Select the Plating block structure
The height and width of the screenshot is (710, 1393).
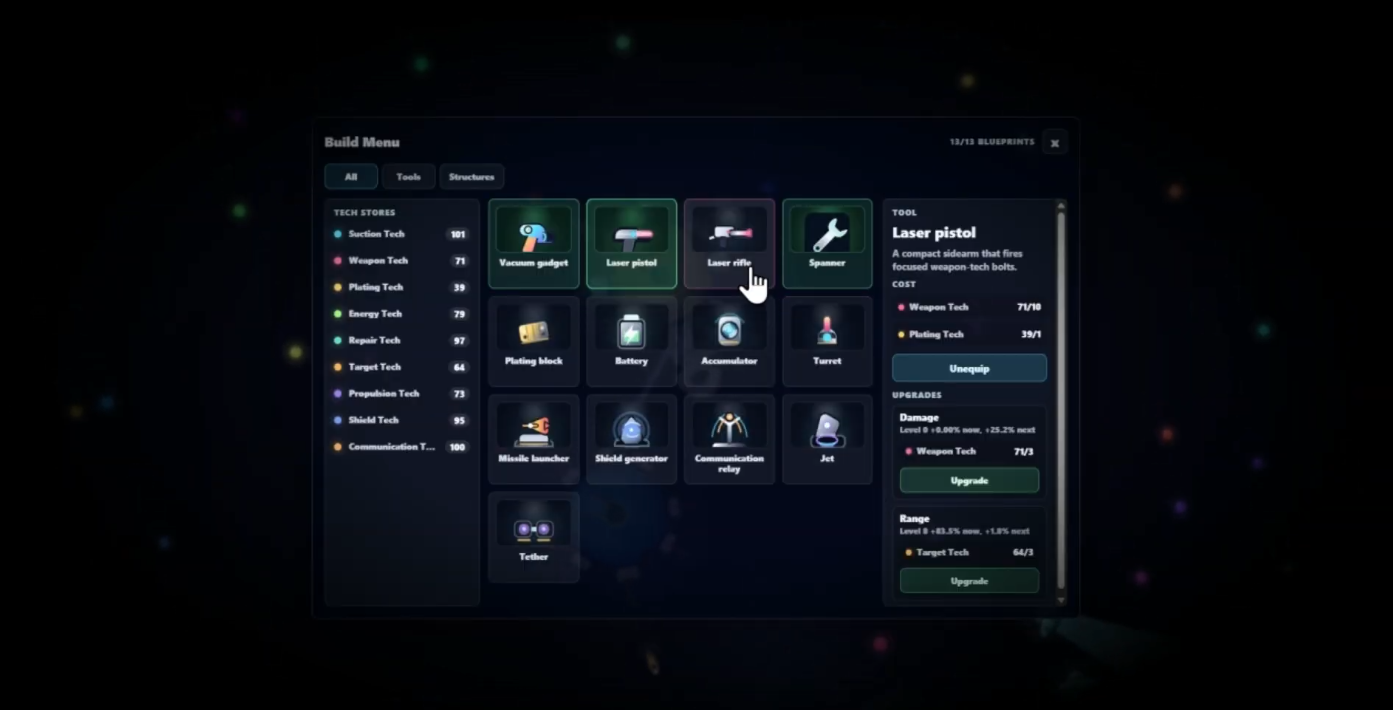click(534, 341)
